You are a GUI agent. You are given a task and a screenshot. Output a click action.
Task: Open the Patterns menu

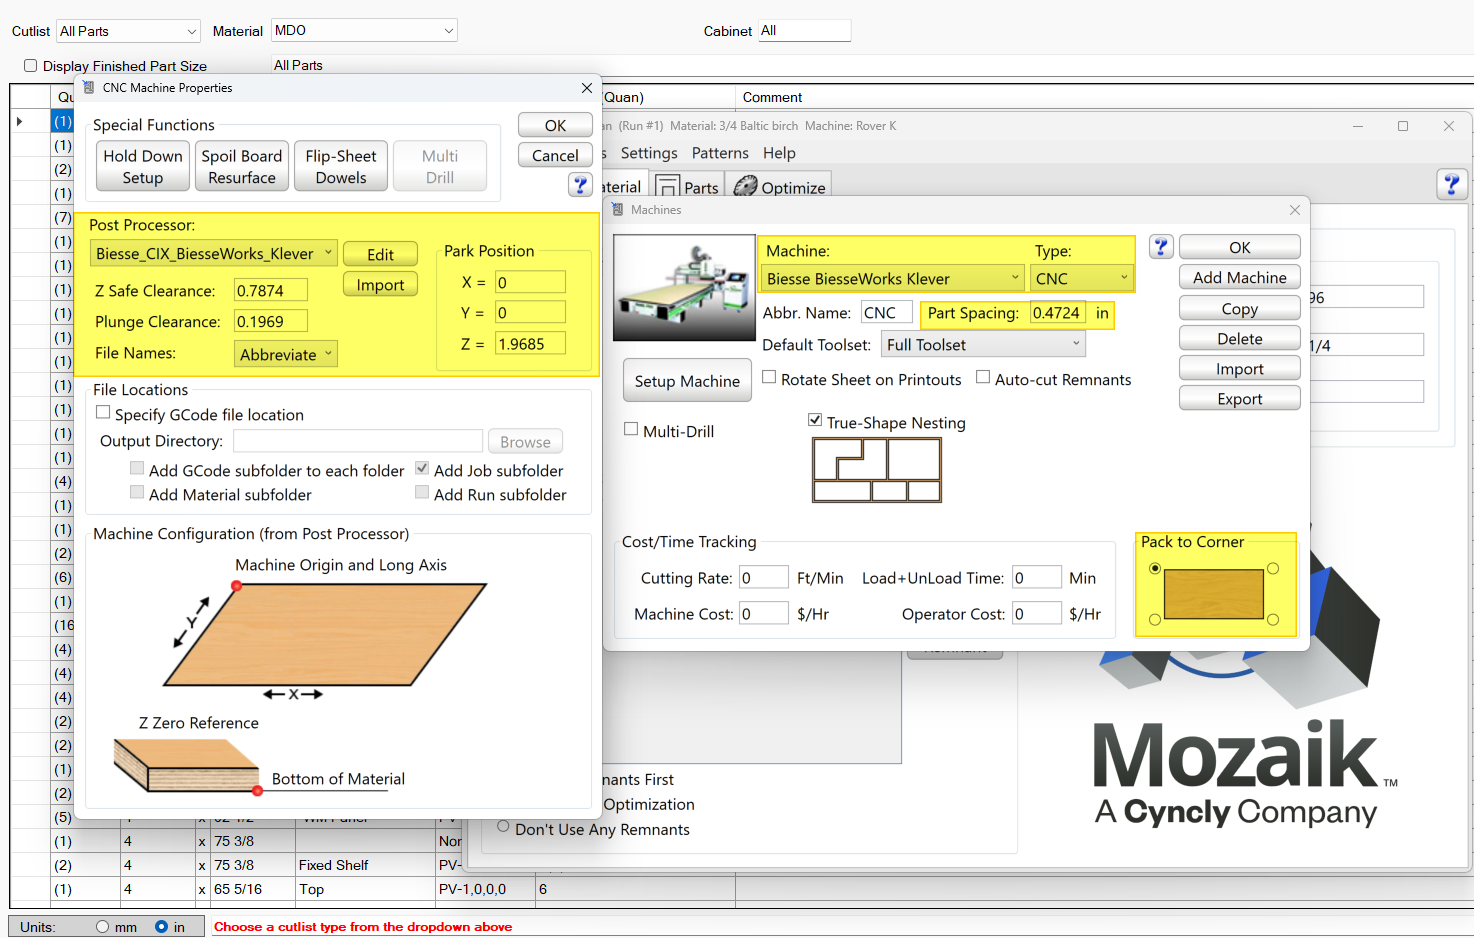[720, 153]
